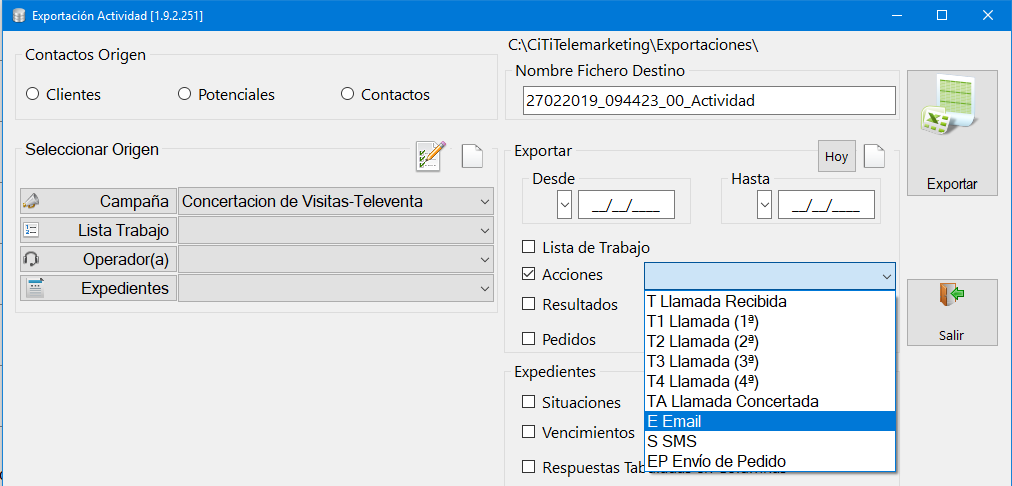Screen dimensions: 1012x486
Task: Click the Hoy button
Action: click(x=836, y=156)
